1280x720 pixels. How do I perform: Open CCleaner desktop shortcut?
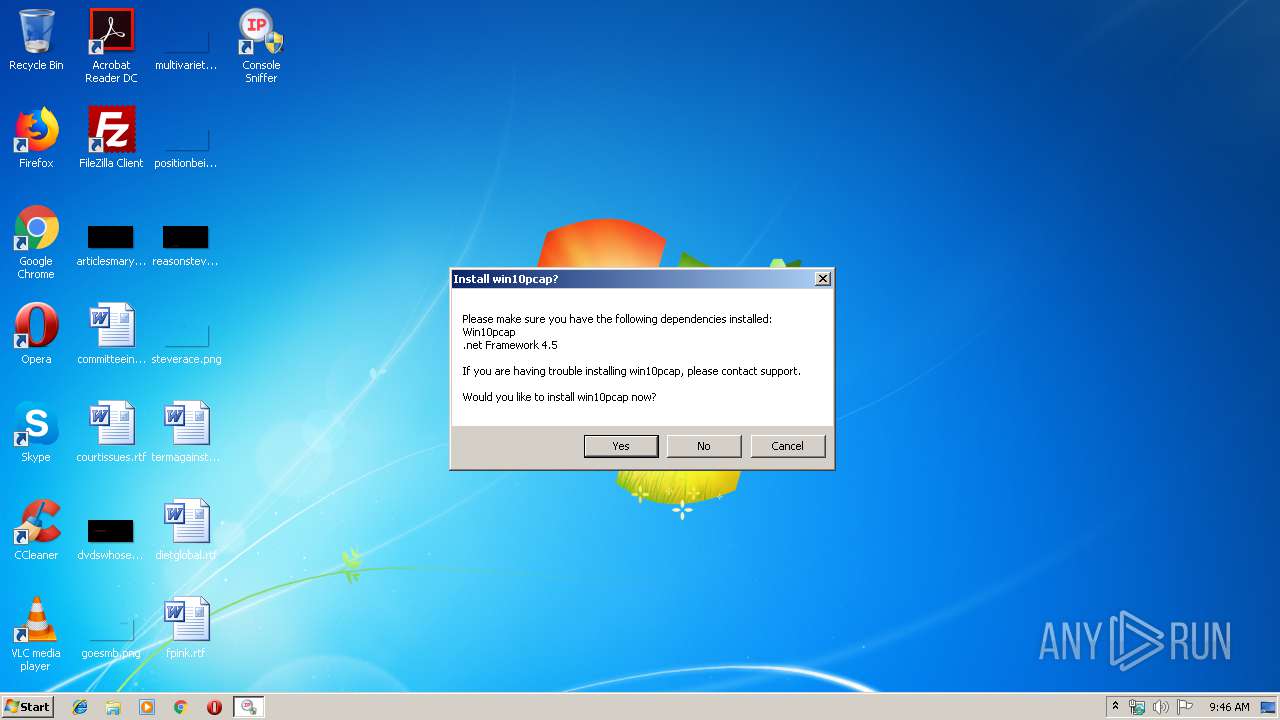[x=36, y=530]
